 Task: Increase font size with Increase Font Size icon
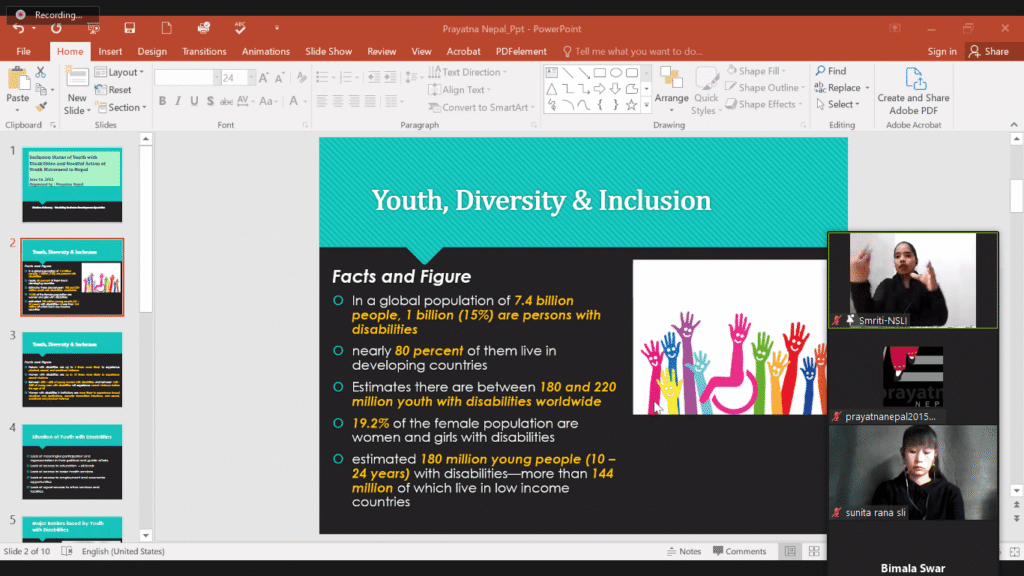click(264, 77)
